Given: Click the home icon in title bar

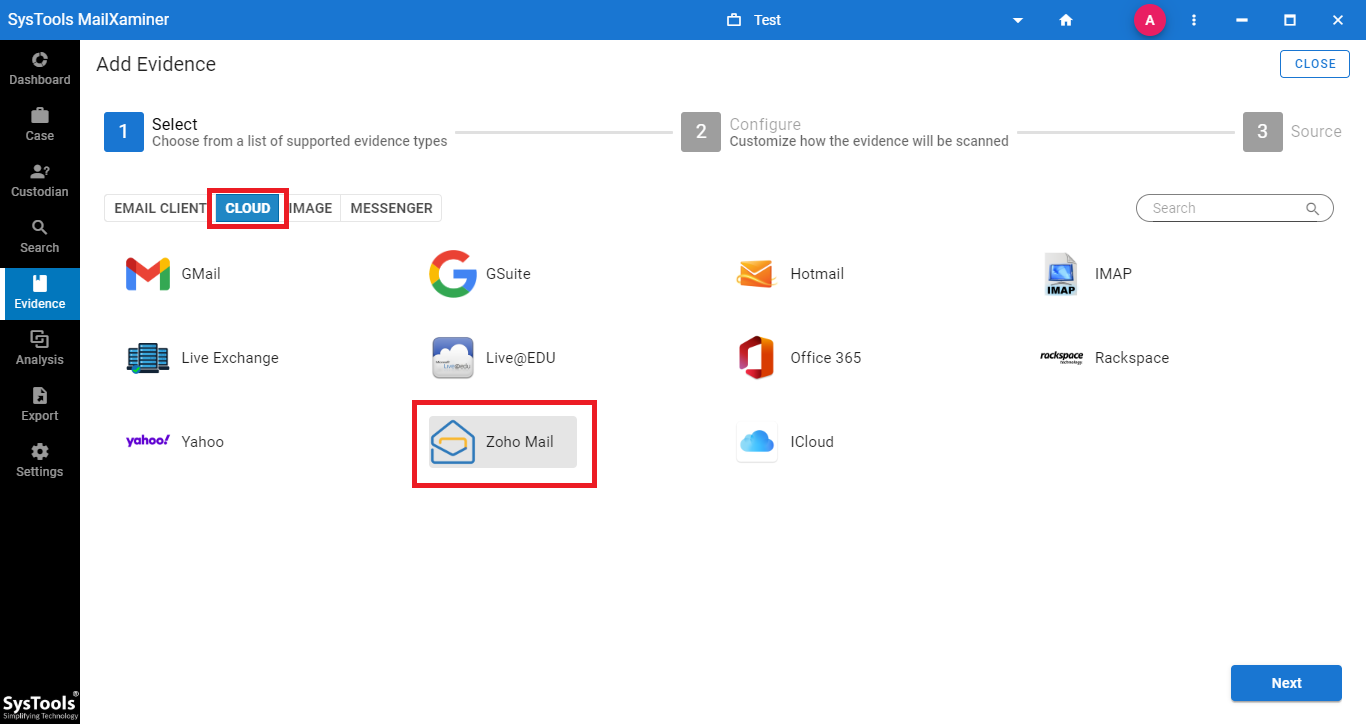Looking at the screenshot, I should tap(1066, 20).
